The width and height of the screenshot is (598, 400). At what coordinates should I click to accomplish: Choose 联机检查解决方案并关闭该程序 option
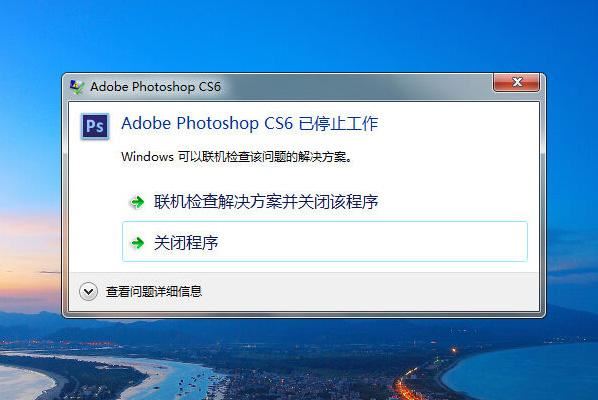pyautogui.click(x=266, y=202)
